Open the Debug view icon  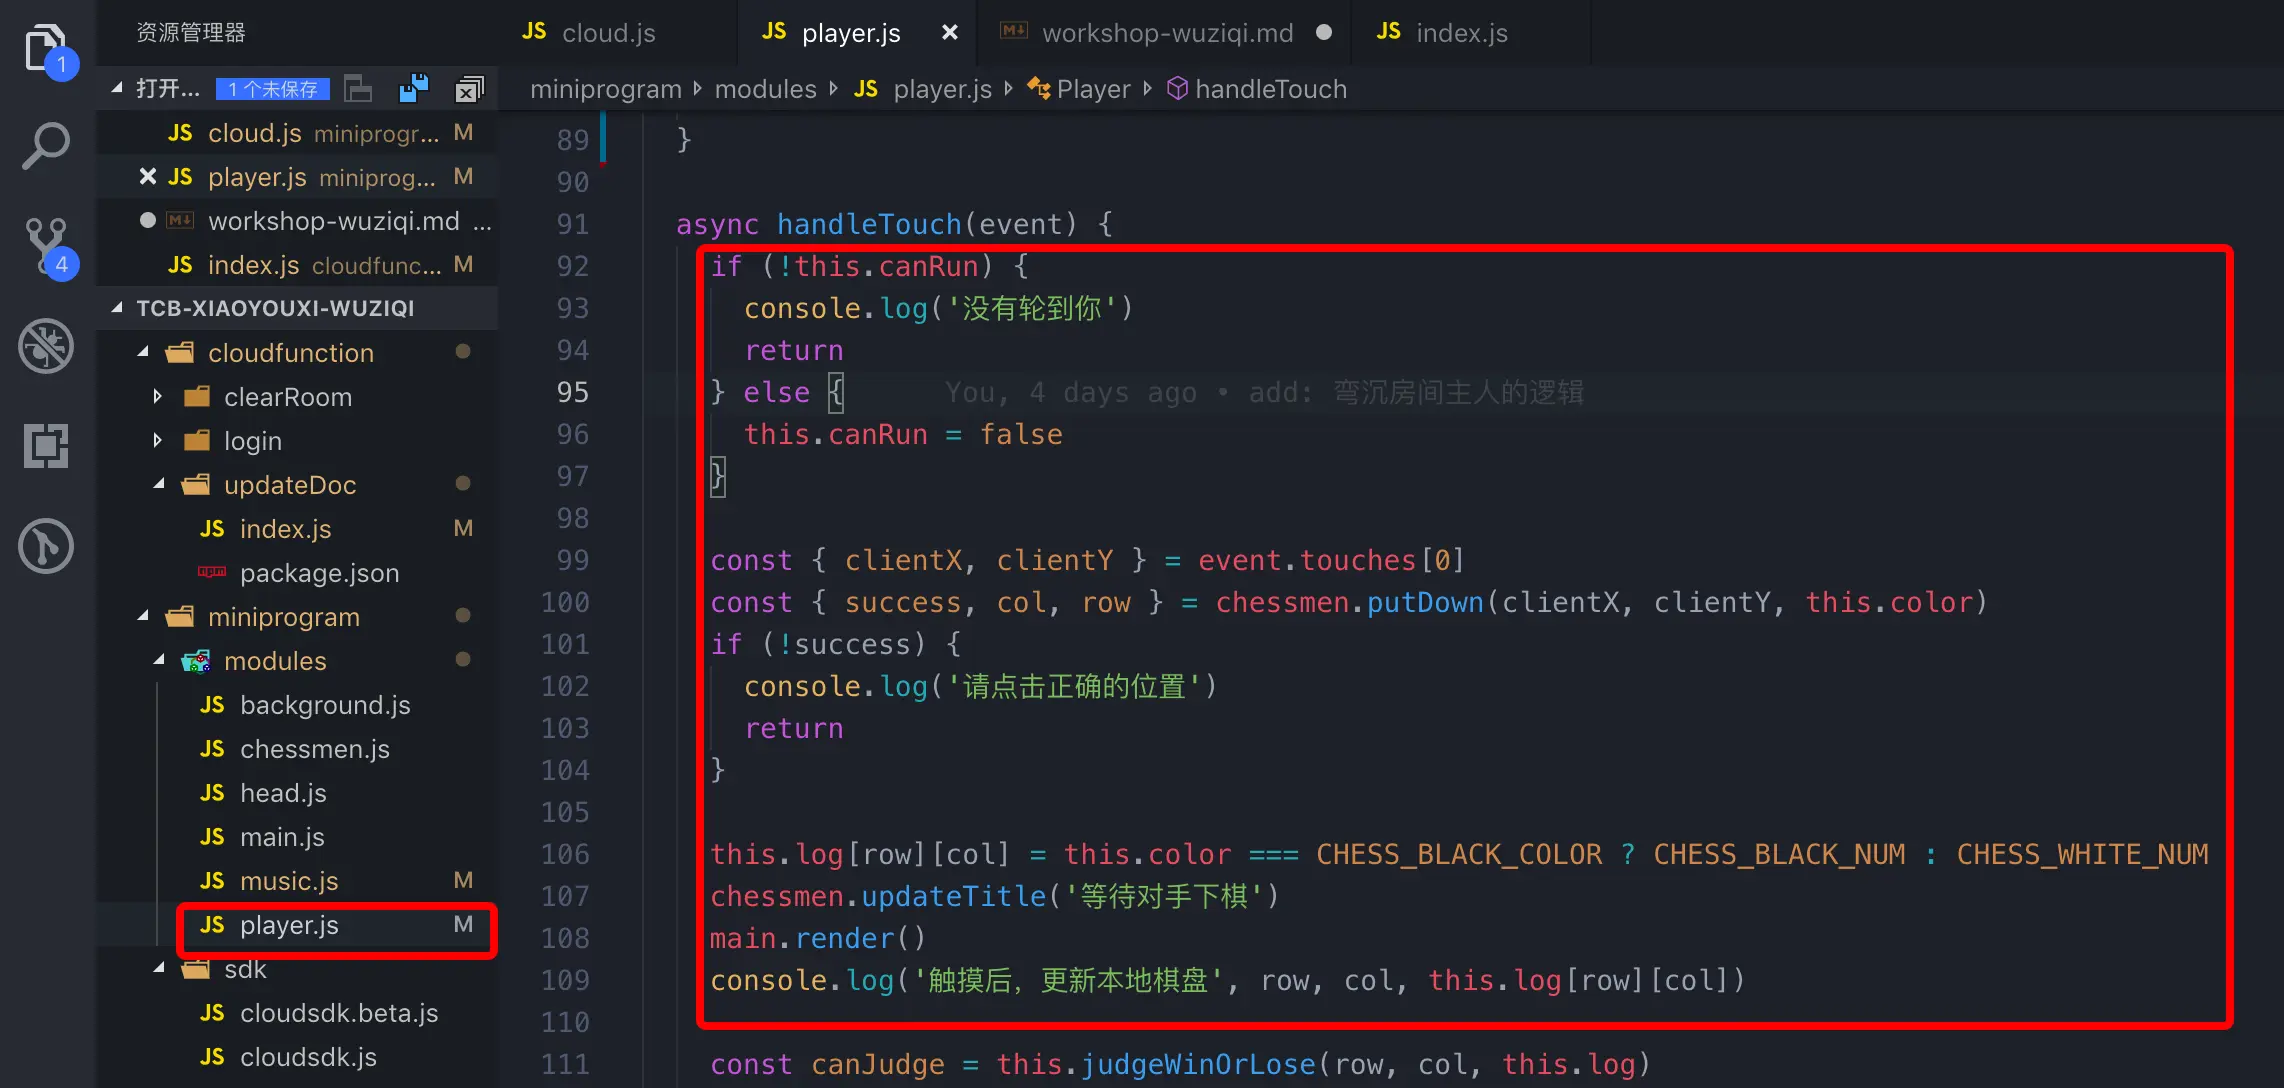pos(46,346)
